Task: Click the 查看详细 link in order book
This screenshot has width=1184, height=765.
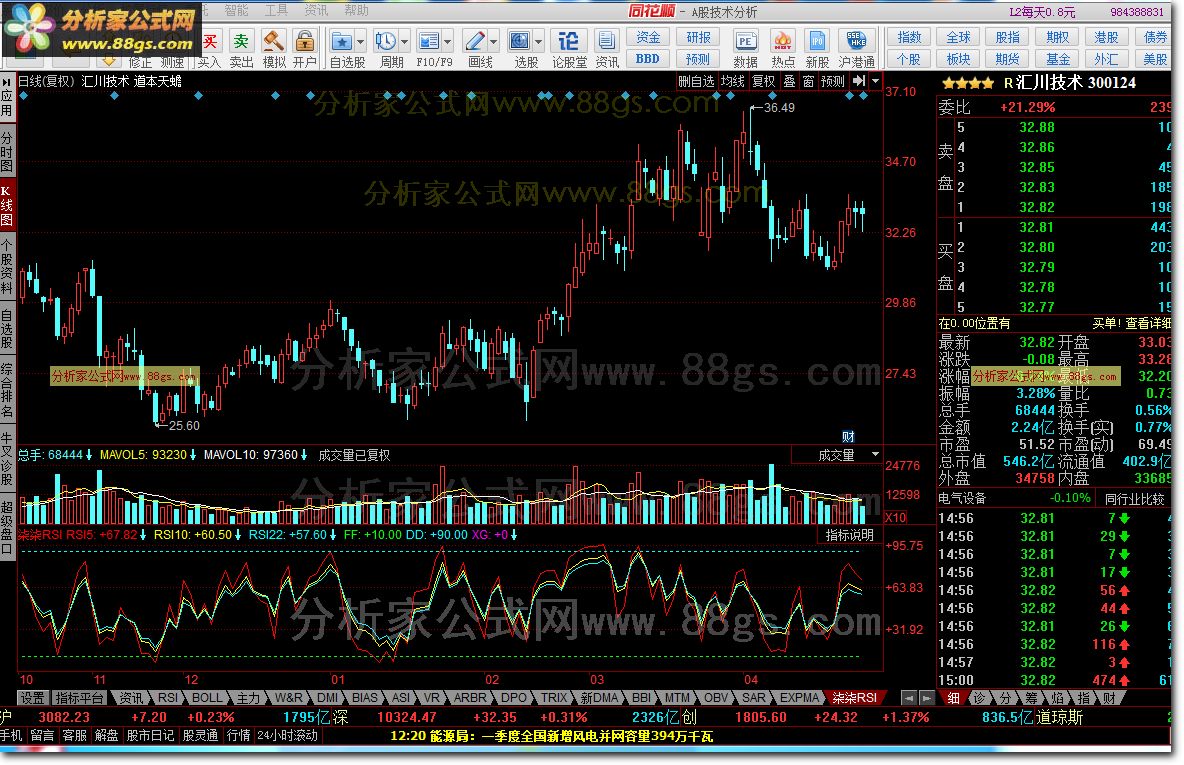Action: click(1149, 323)
